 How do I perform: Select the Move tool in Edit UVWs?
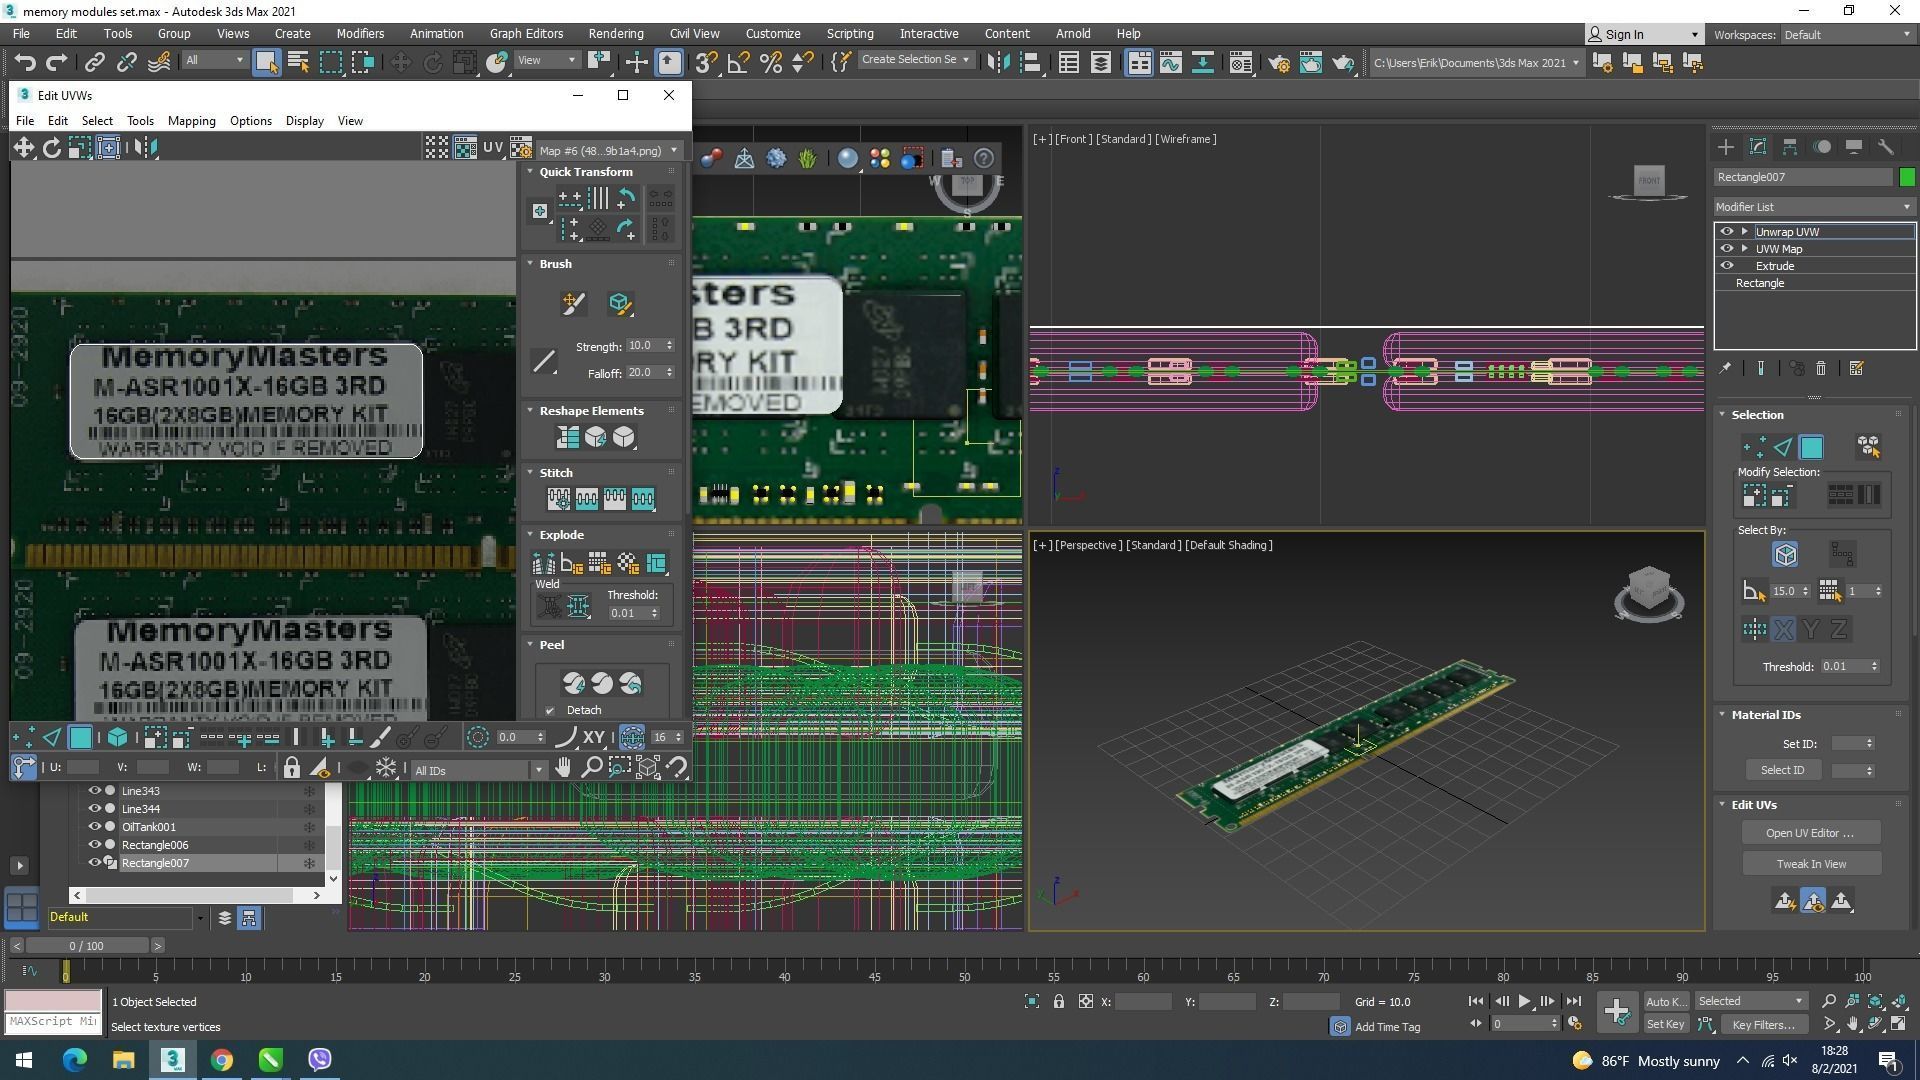23,148
